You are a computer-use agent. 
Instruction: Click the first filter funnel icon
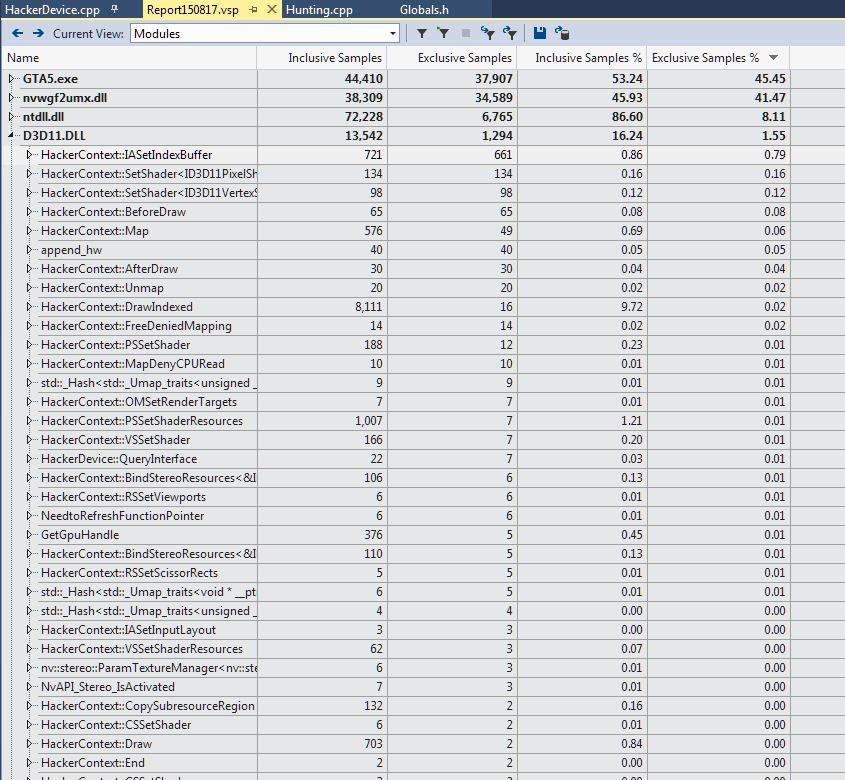(x=422, y=33)
